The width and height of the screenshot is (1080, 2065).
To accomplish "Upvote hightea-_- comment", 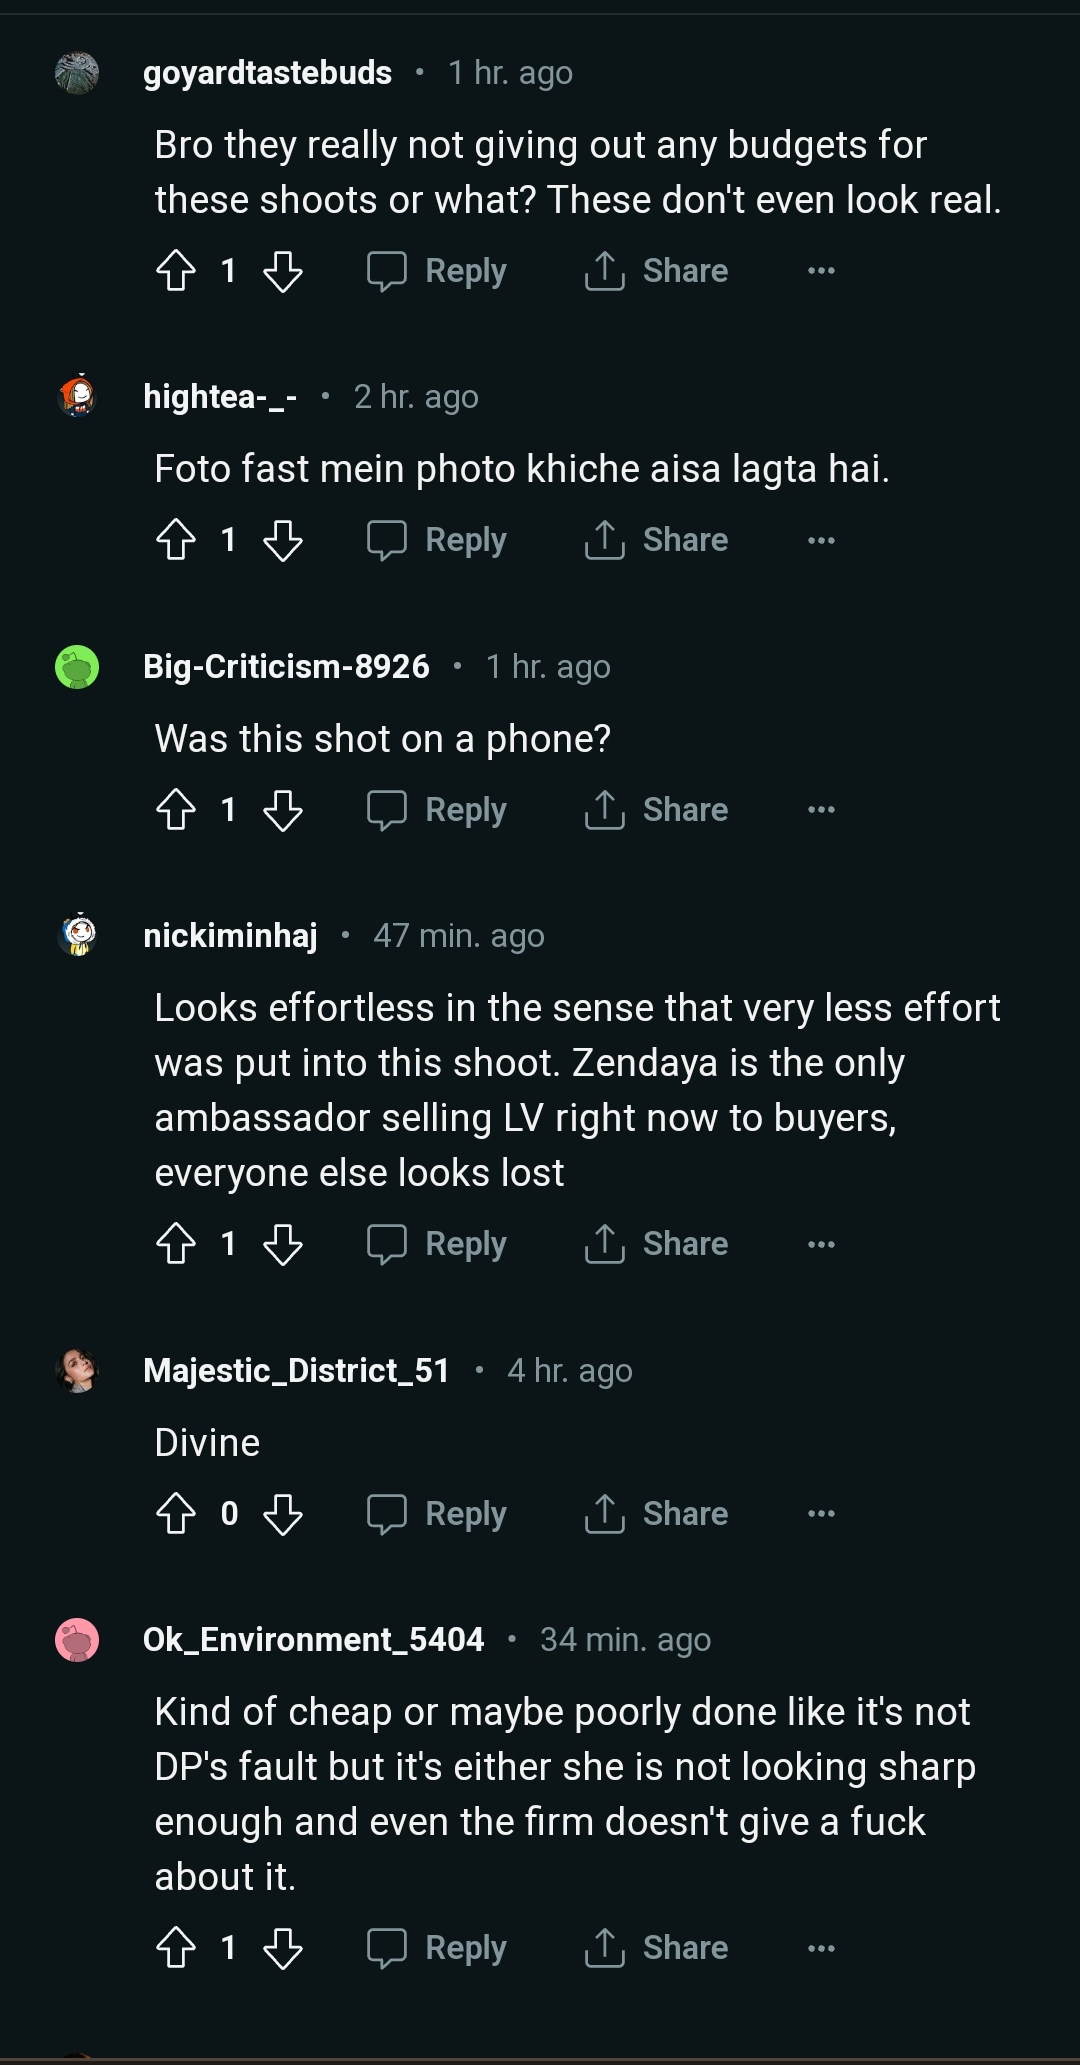I will coord(176,541).
